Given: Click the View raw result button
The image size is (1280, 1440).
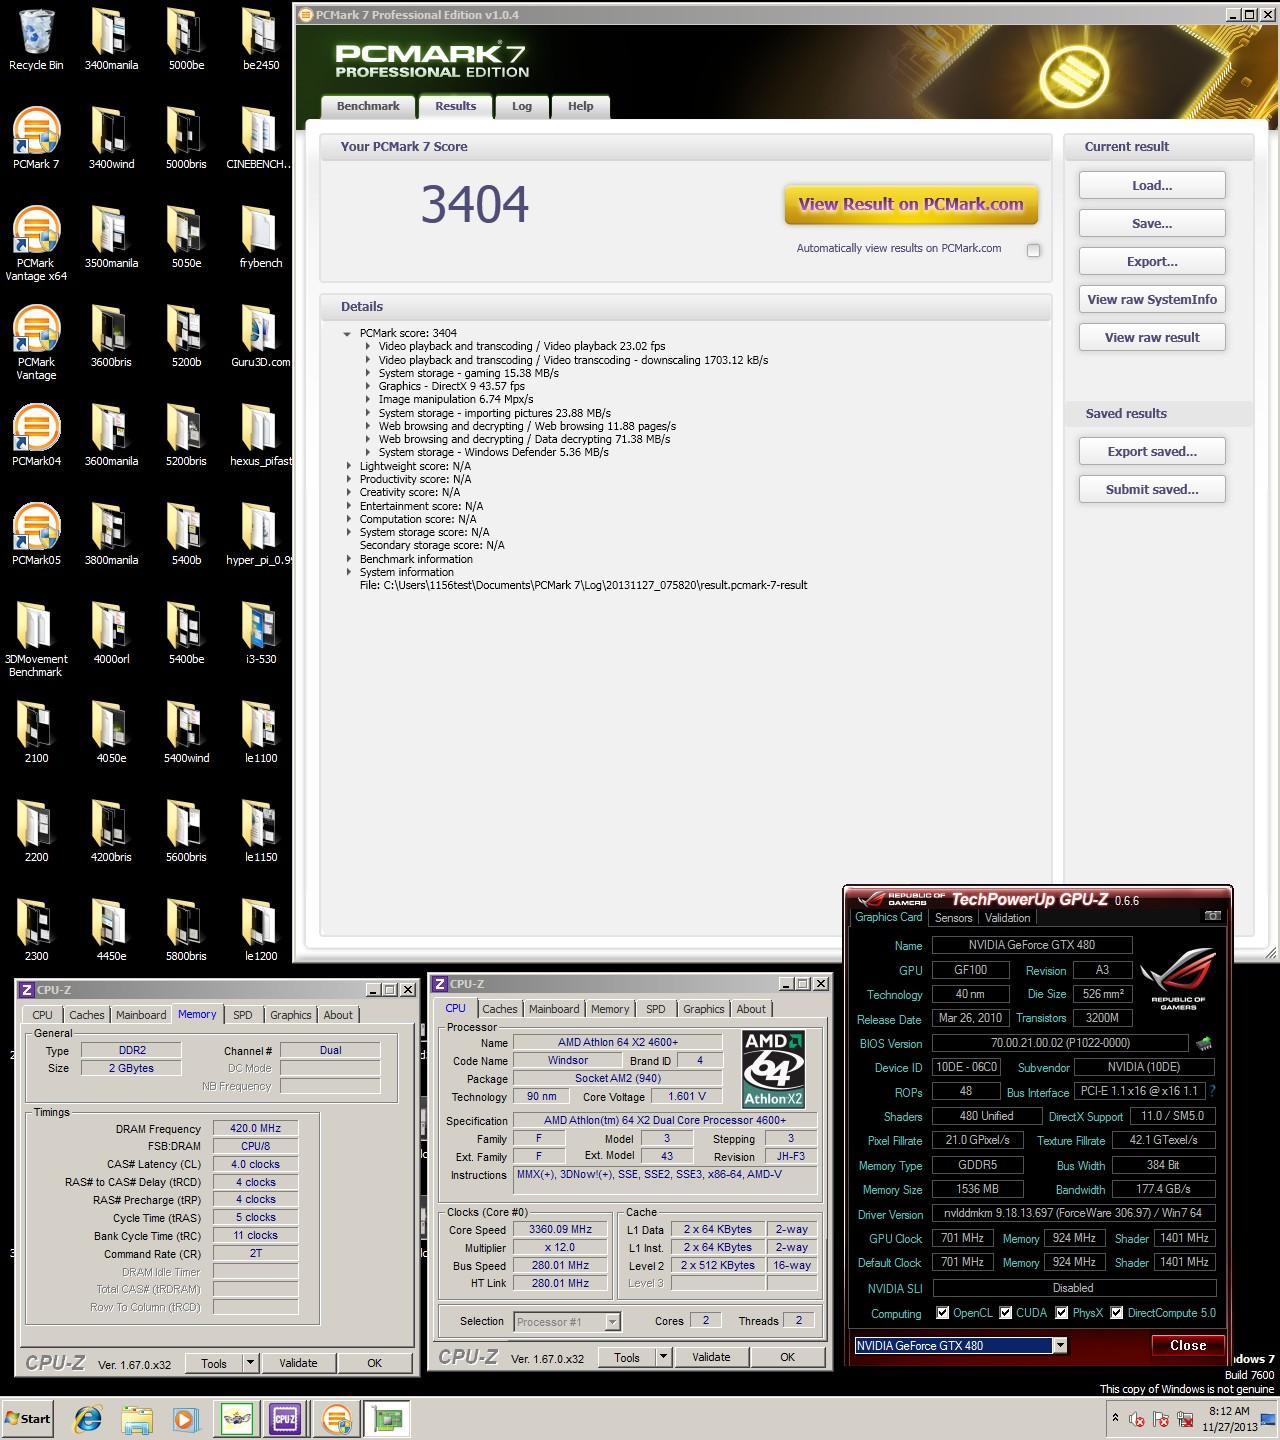Looking at the screenshot, I should point(1152,338).
